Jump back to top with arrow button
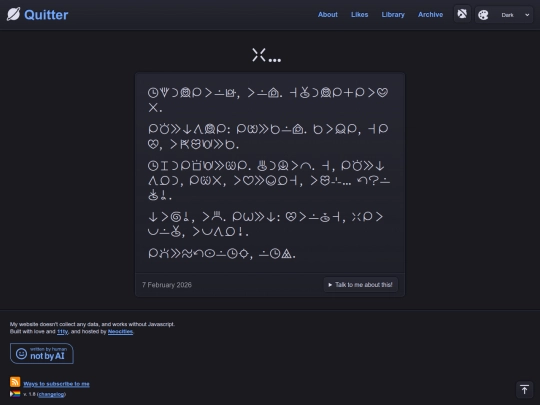Image resolution: width=540 pixels, height=405 pixels. [524, 390]
